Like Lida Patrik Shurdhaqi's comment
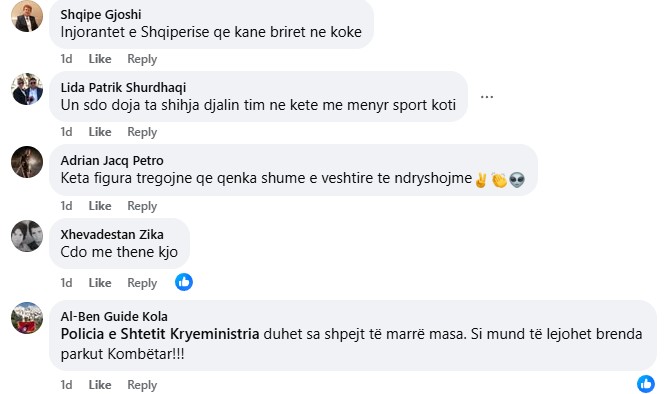Viewport: 672px width, 394px height. [100, 132]
